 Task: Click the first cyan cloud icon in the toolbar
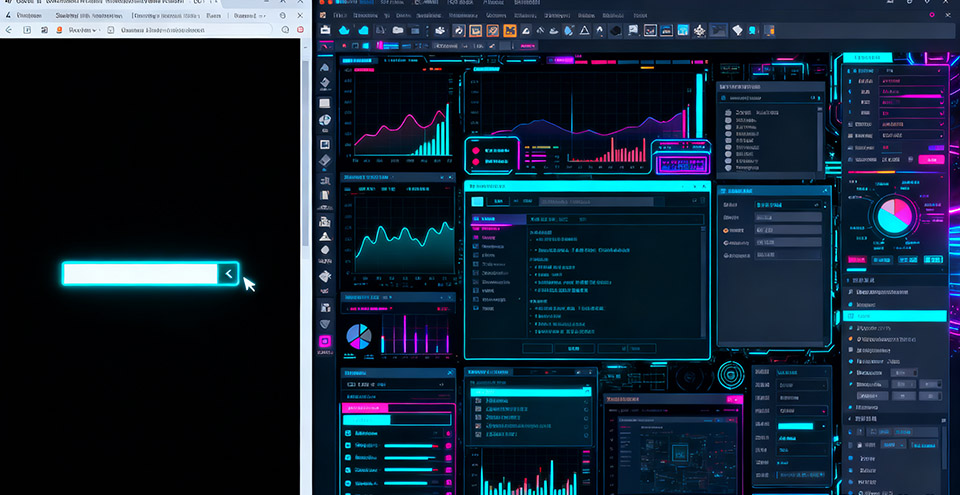(344, 30)
